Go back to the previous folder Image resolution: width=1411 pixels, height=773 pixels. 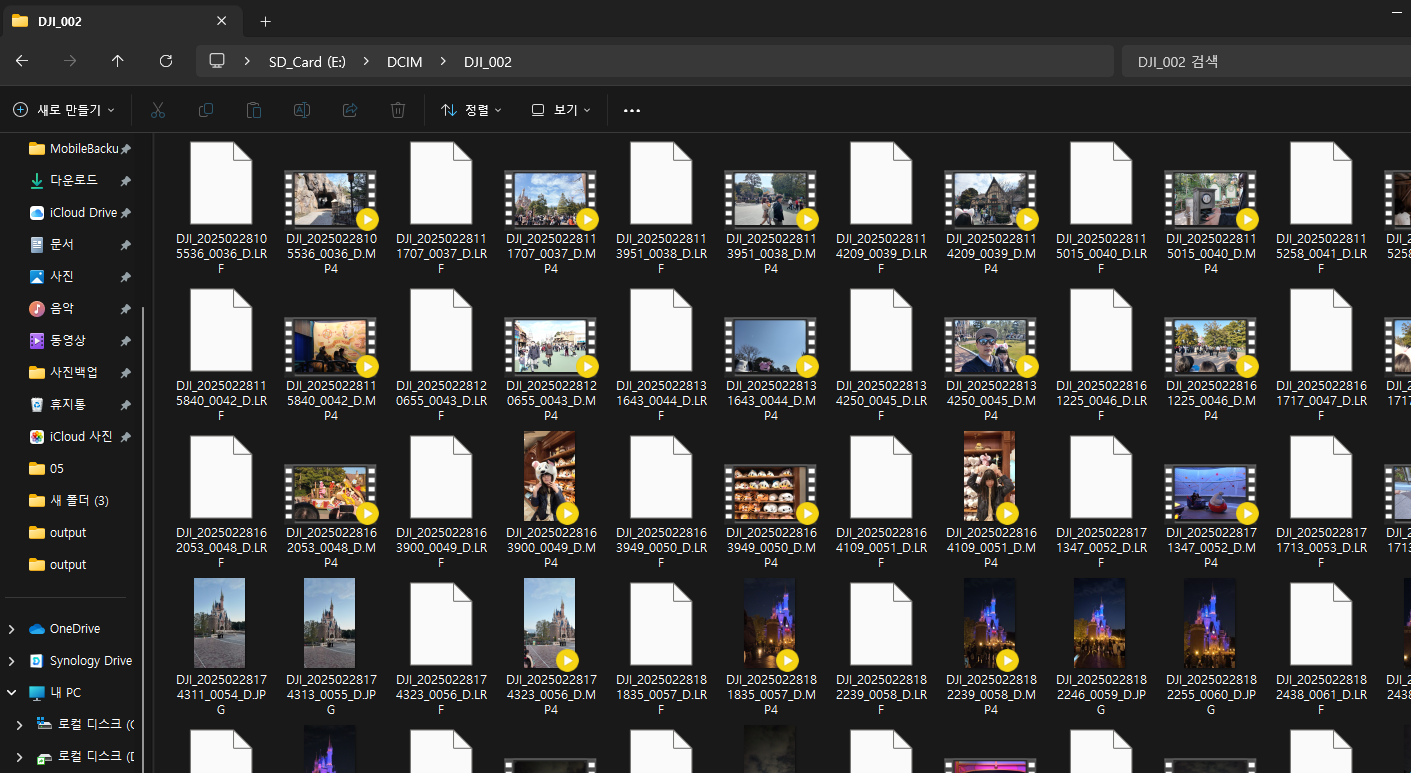click(x=22, y=61)
